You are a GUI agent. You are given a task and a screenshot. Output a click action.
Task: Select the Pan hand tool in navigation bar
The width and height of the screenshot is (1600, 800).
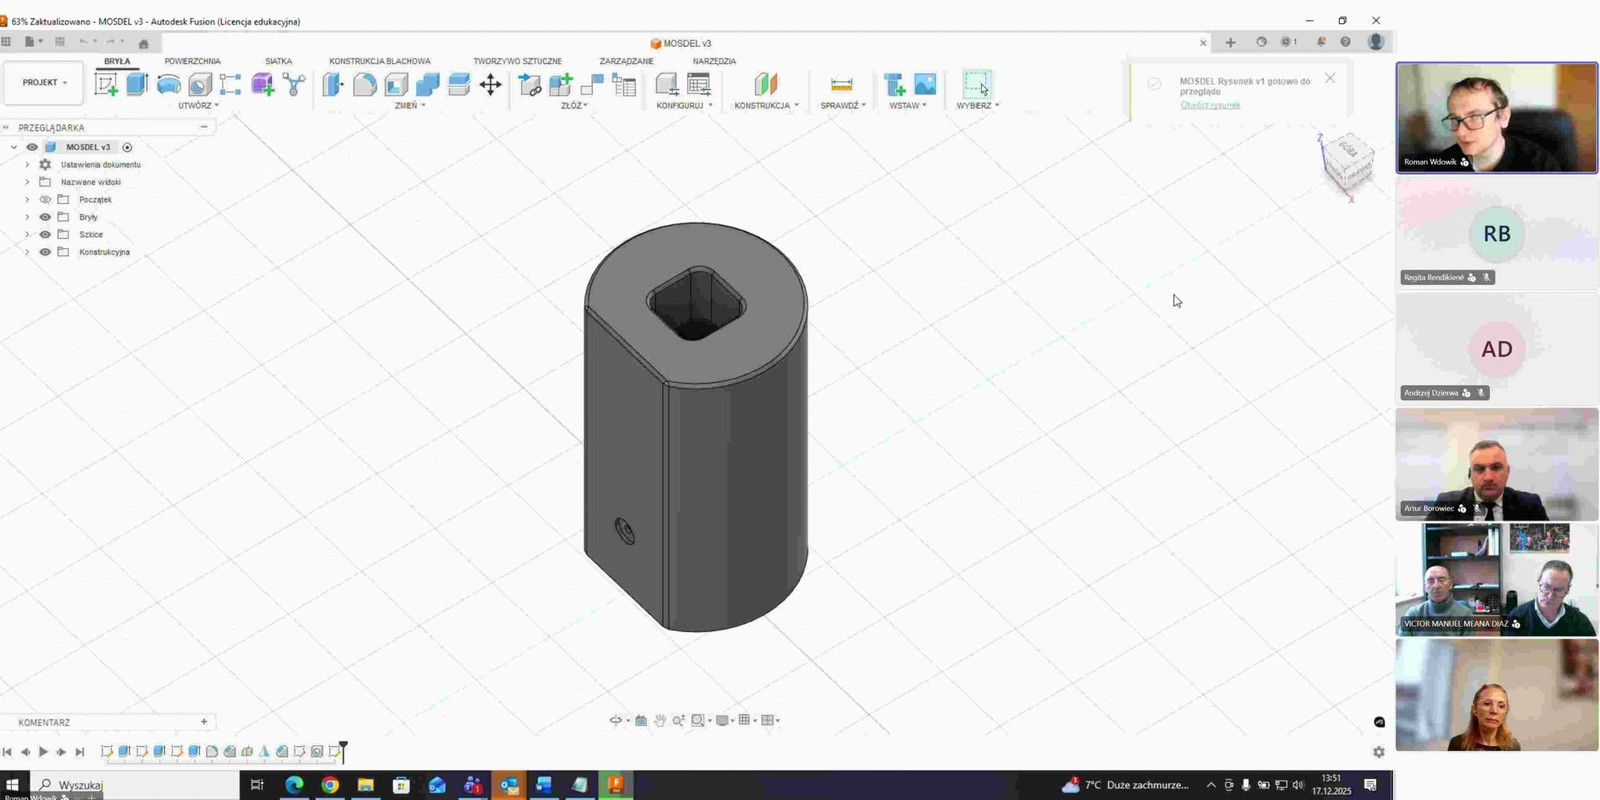[x=660, y=720]
